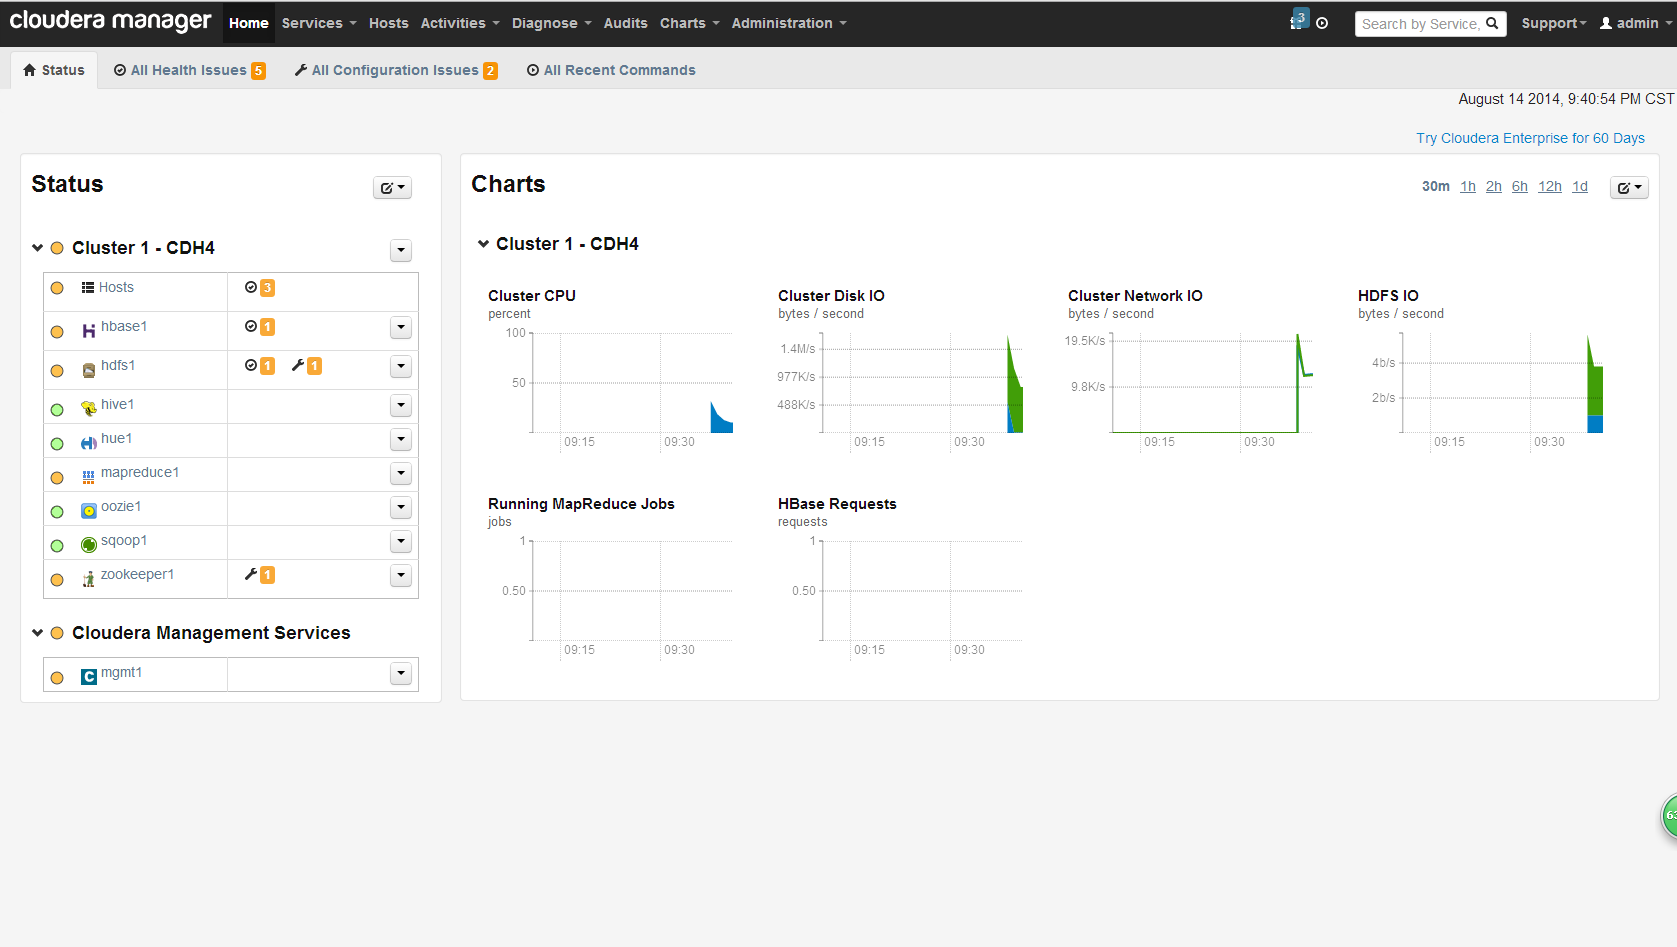
Task: Click hive1 green health status circle
Action: point(57,409)
